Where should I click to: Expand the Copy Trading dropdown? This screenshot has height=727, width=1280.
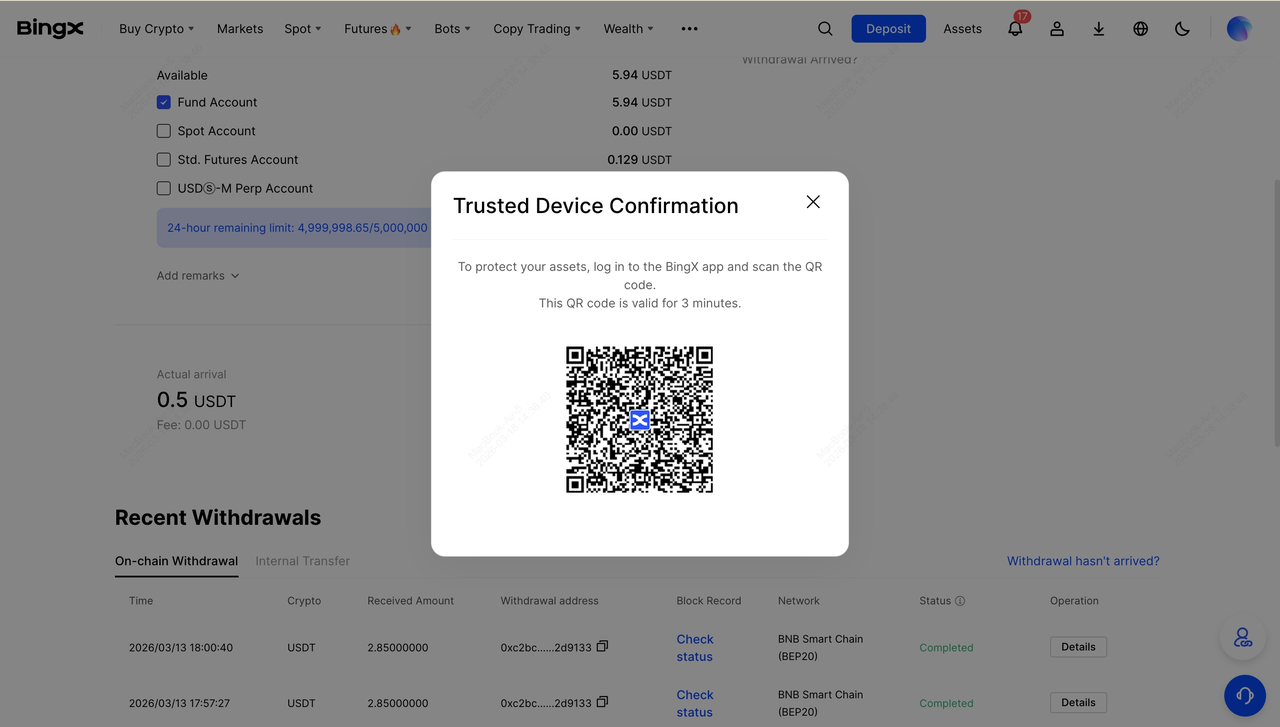click(537, 29)
